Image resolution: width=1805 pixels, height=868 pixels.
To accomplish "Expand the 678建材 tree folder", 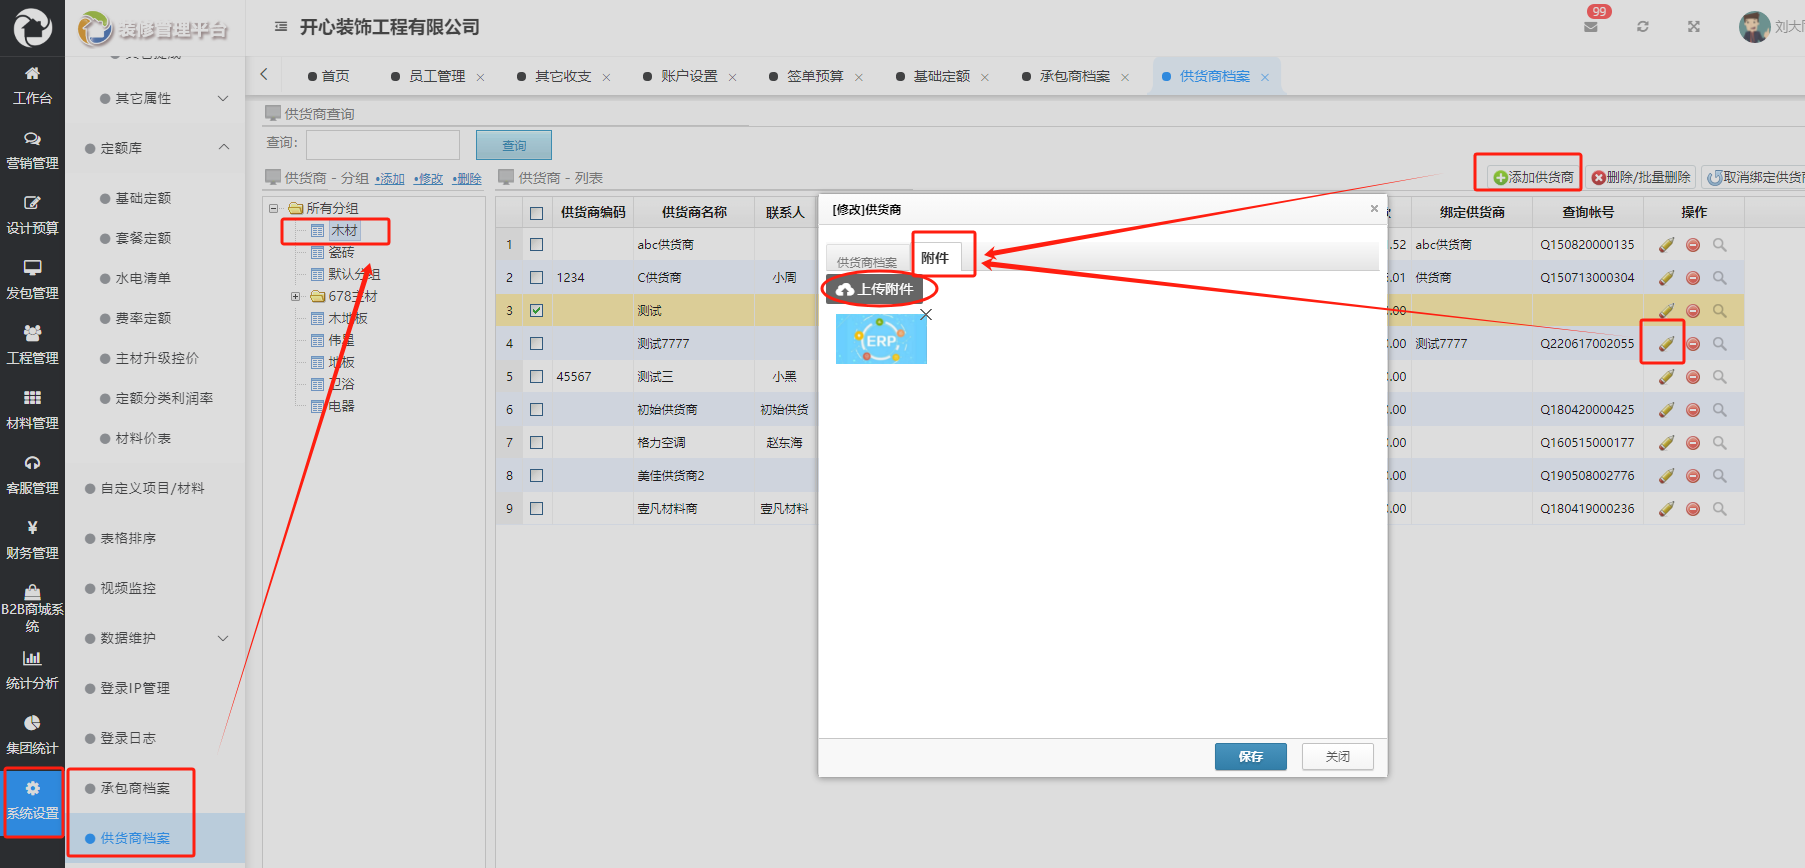I will point(295,297).
